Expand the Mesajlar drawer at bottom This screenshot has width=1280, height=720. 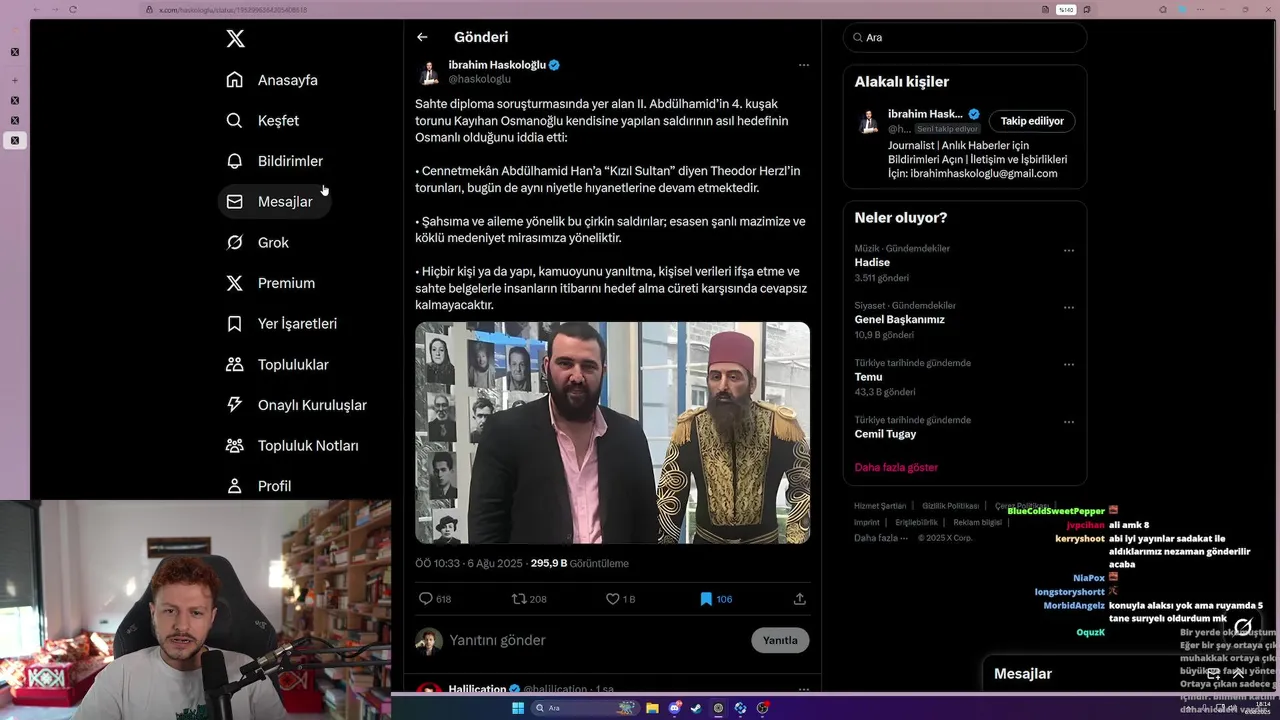point(1238,674)
